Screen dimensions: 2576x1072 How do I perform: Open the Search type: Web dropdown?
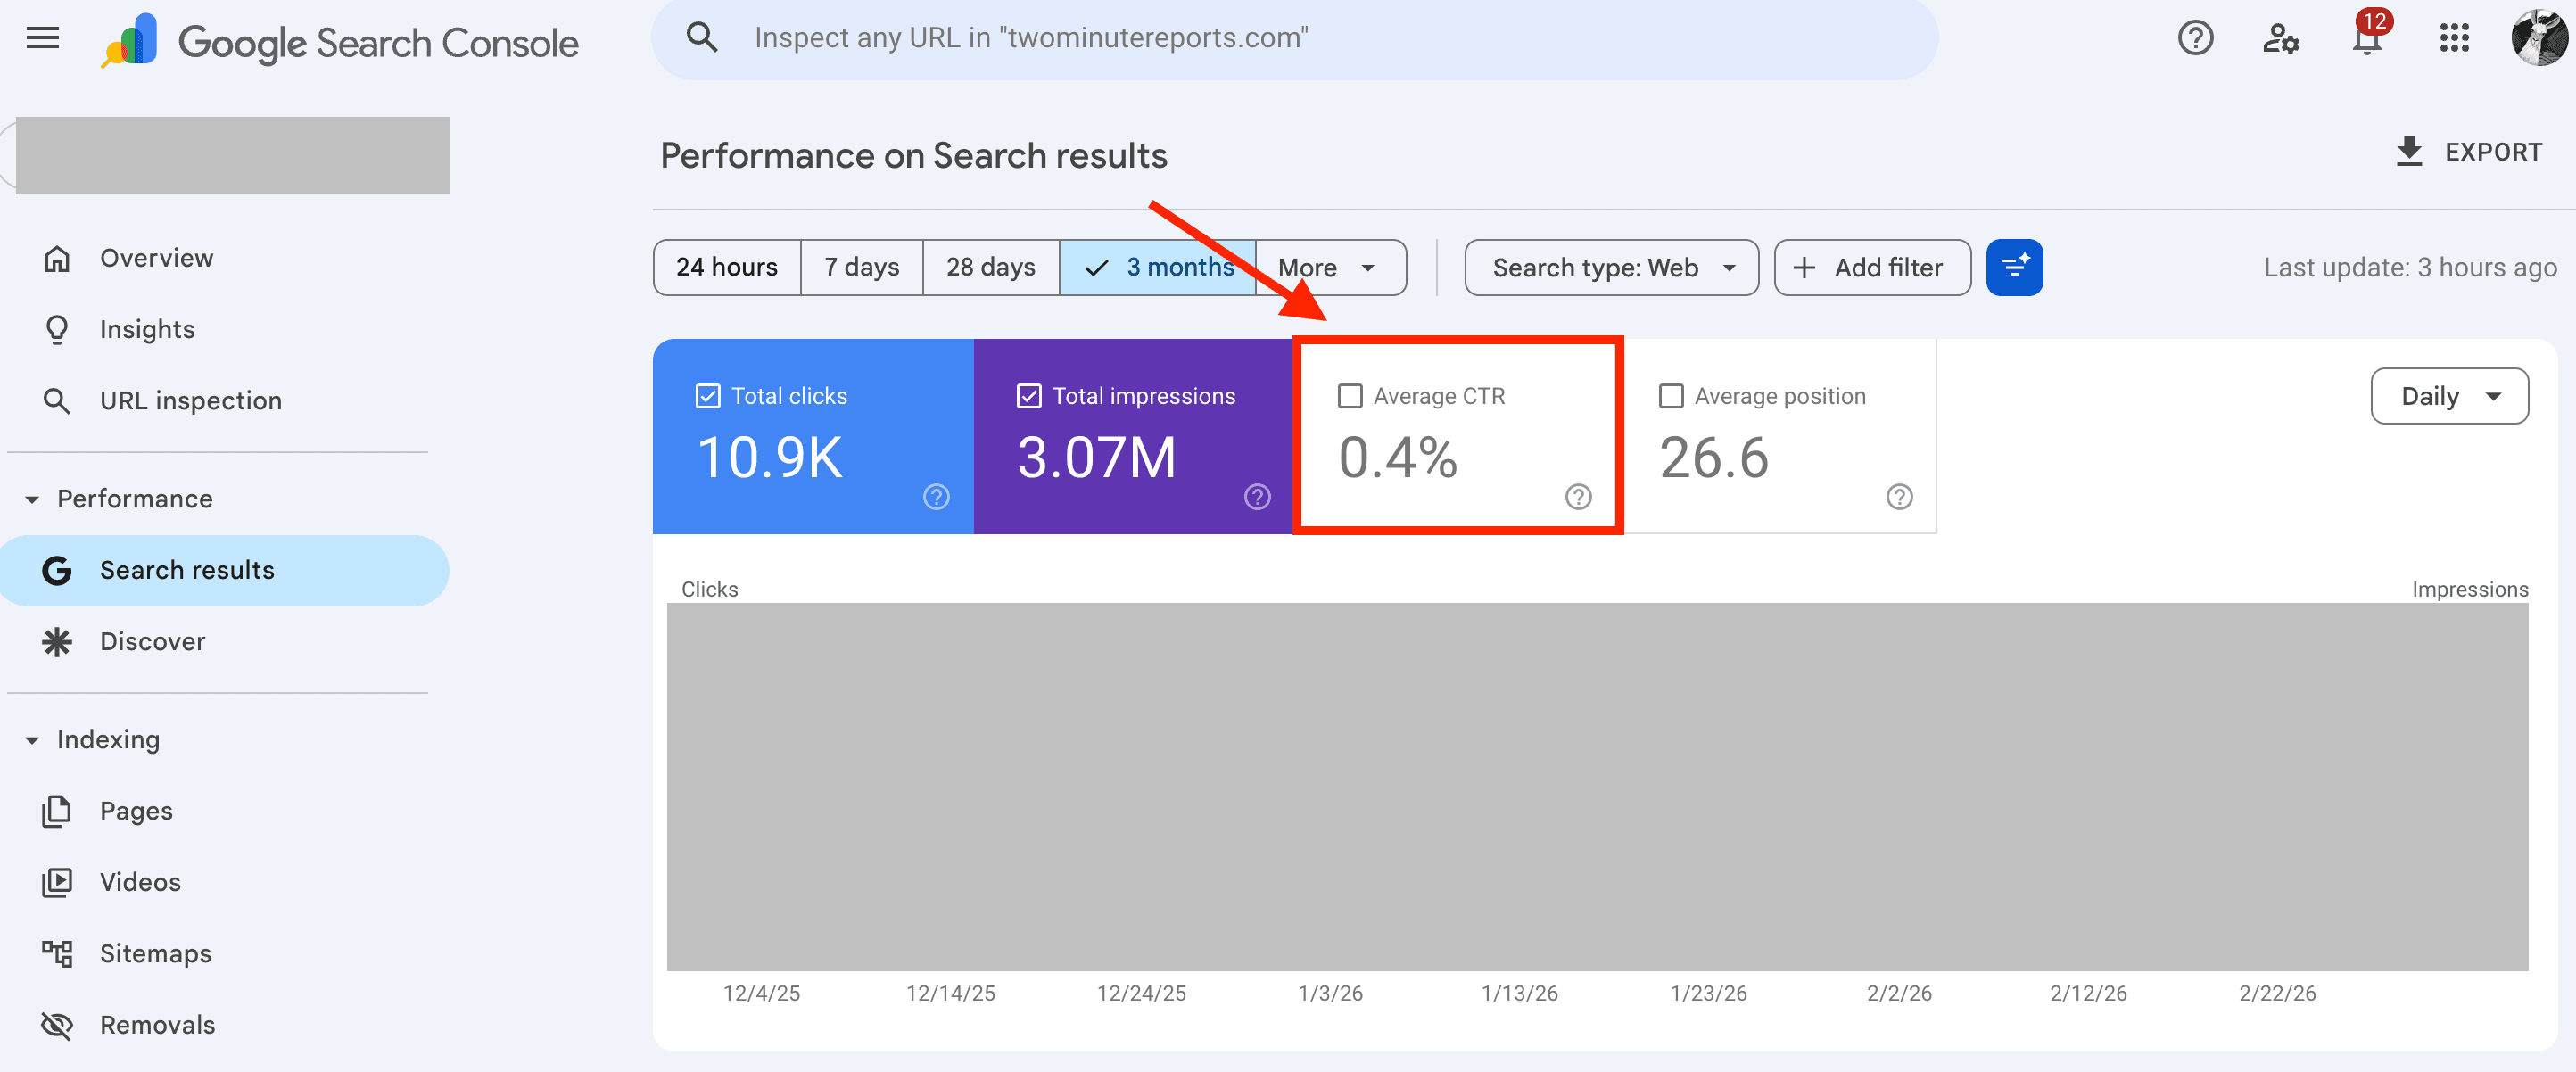[x=1611, y=267]
